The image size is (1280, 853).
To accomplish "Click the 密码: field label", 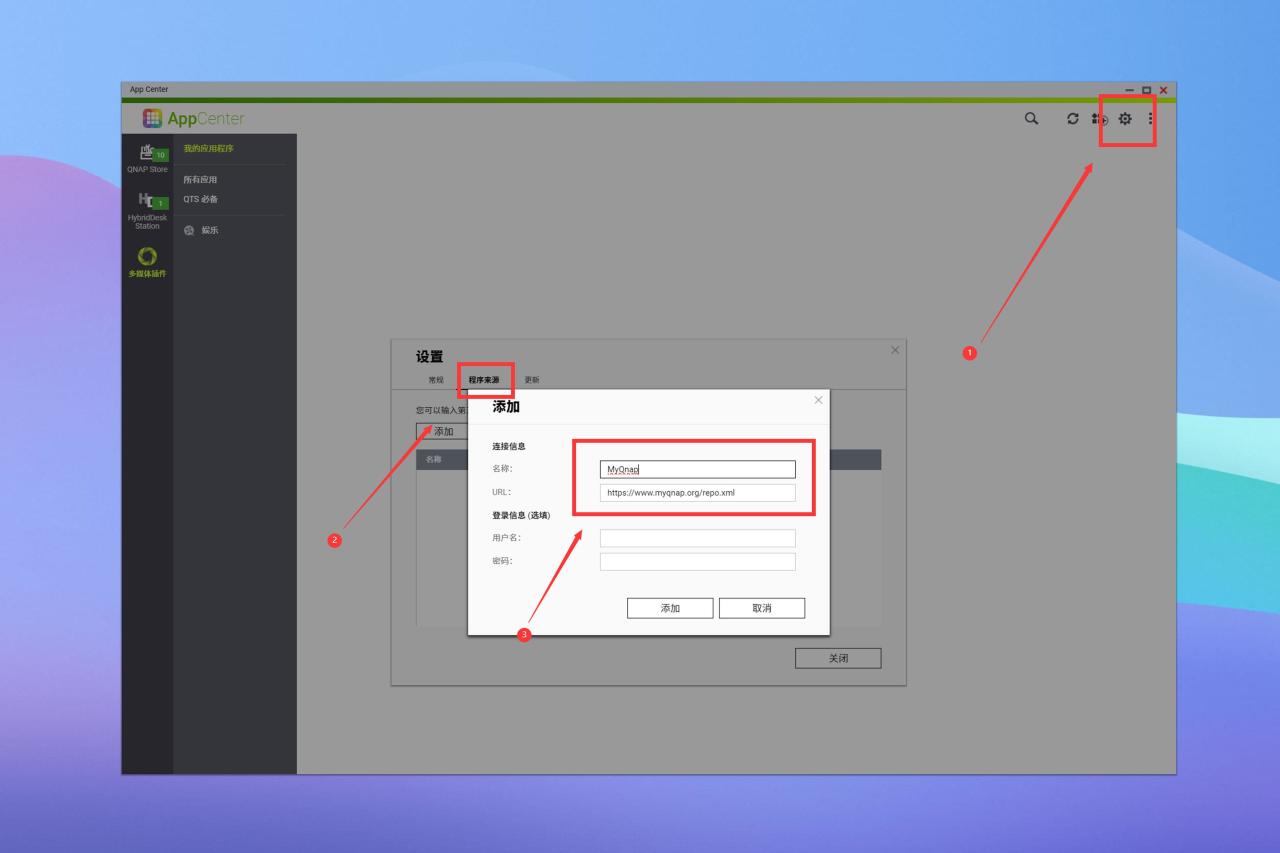I will 502,561.
